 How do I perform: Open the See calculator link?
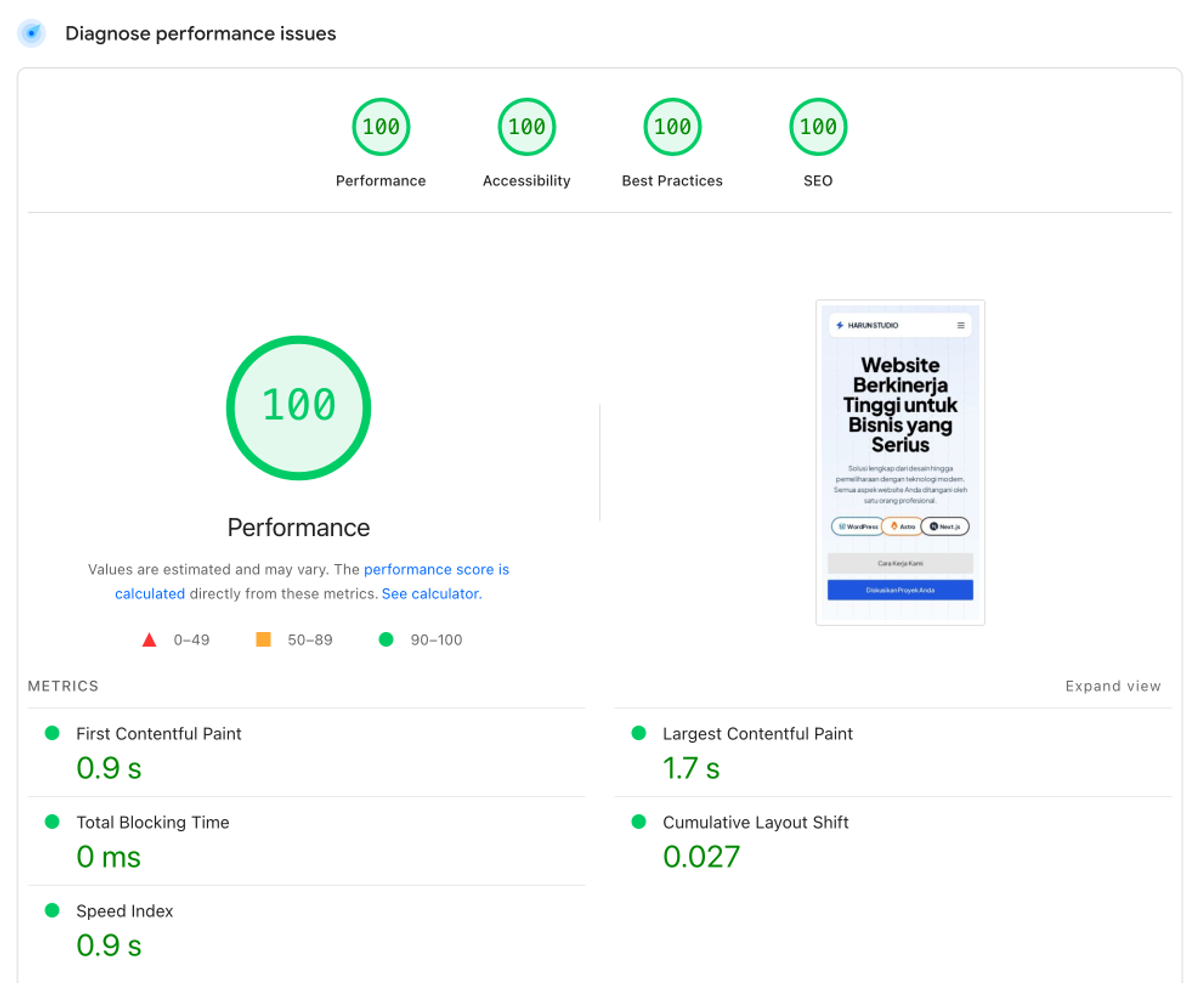(430, 594)
